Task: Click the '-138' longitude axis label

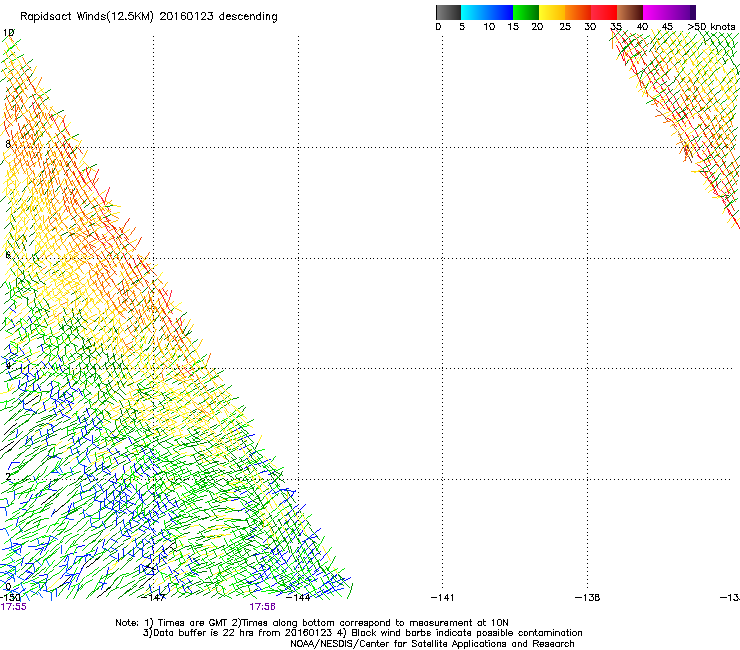Action: click(587, 598)
